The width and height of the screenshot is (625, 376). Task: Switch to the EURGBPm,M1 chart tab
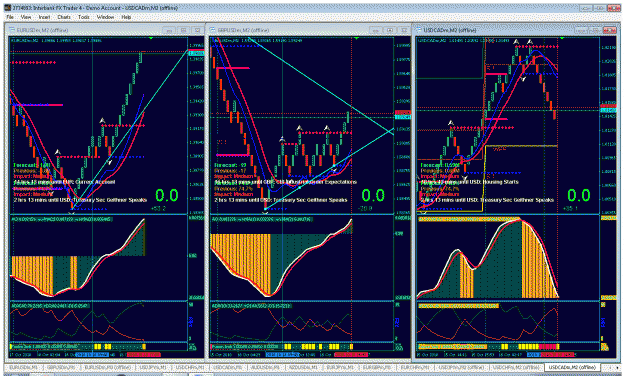(377, 367)
